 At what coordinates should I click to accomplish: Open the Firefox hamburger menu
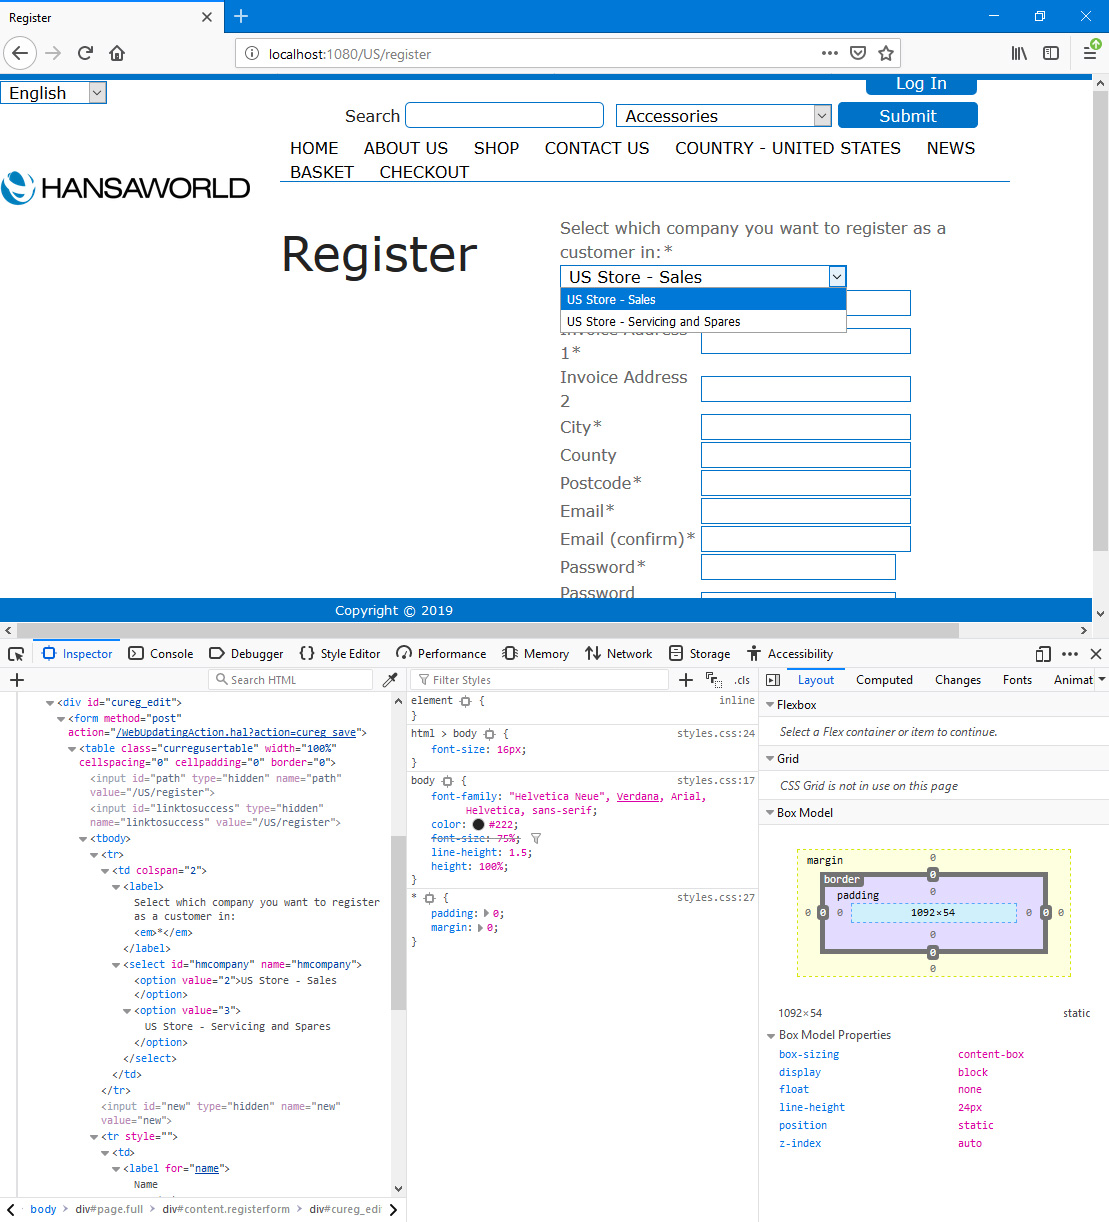click(x=1090, y=53)
